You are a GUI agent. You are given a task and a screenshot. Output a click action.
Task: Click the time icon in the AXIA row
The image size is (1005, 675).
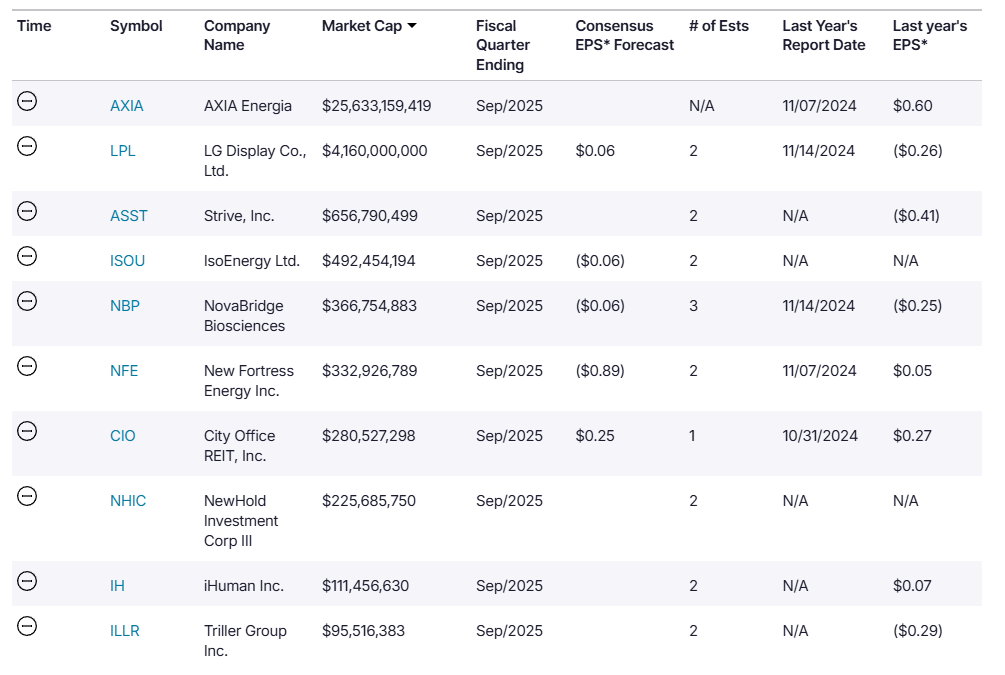click(28, 101)
